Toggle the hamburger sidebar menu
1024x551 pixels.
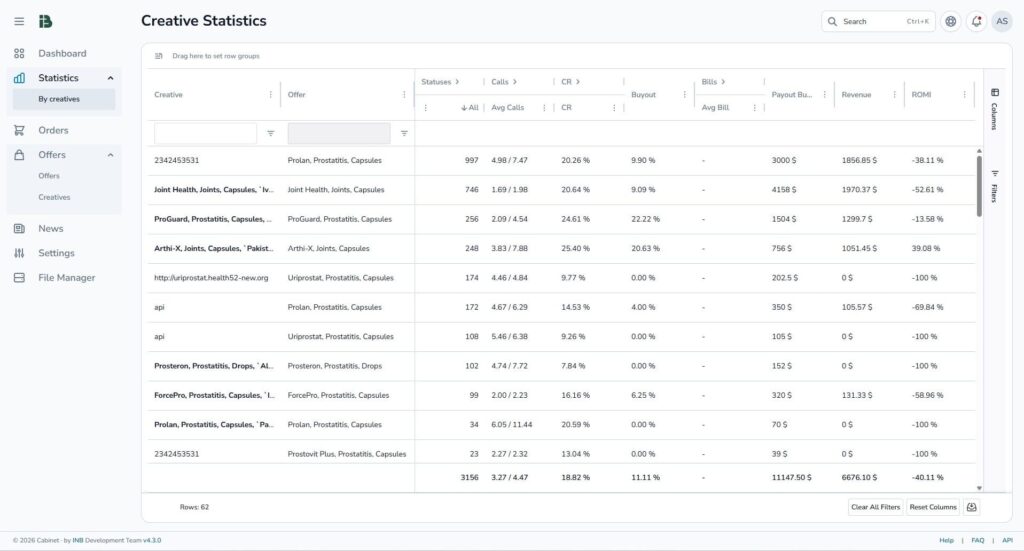point(19,21)
